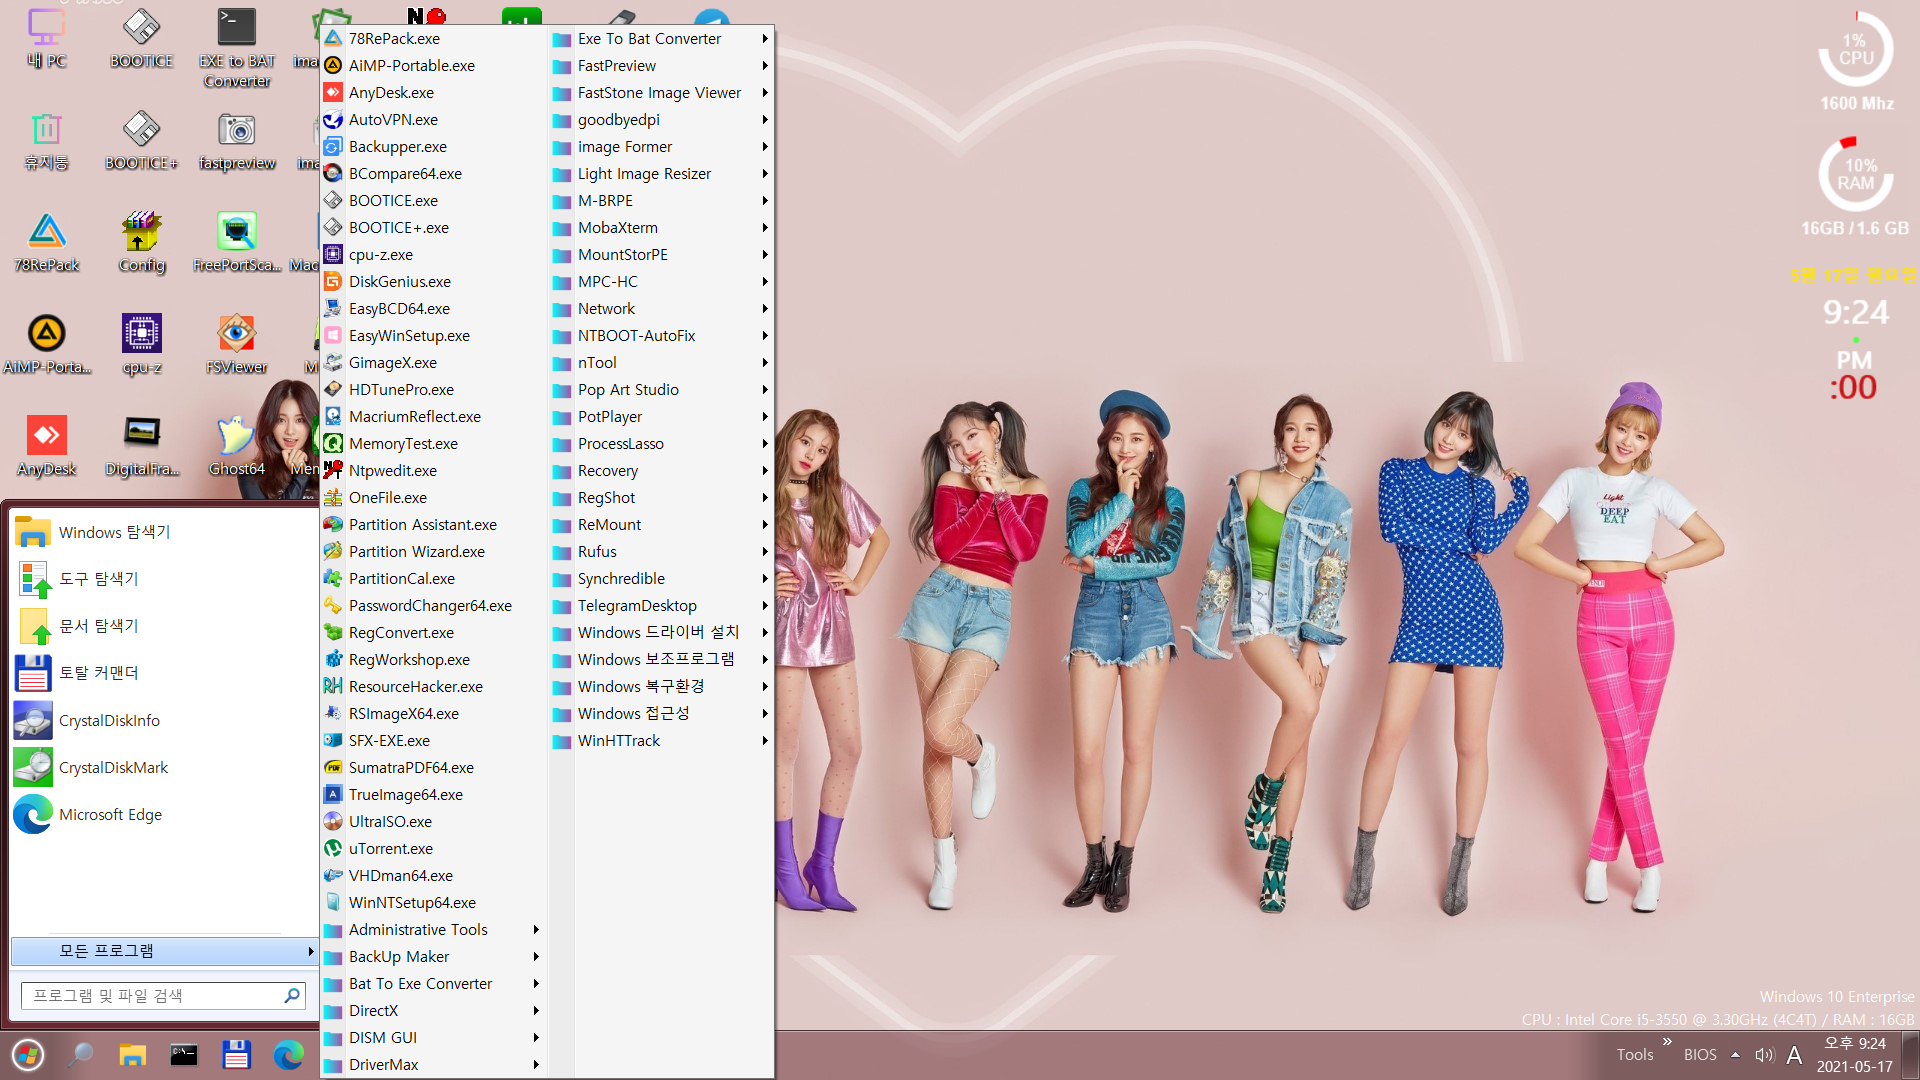The width and height of the screenshot is (1920, 1080).
Task: Expand WinHTTrack folder submenu
Action: click(x=662, y=740)
